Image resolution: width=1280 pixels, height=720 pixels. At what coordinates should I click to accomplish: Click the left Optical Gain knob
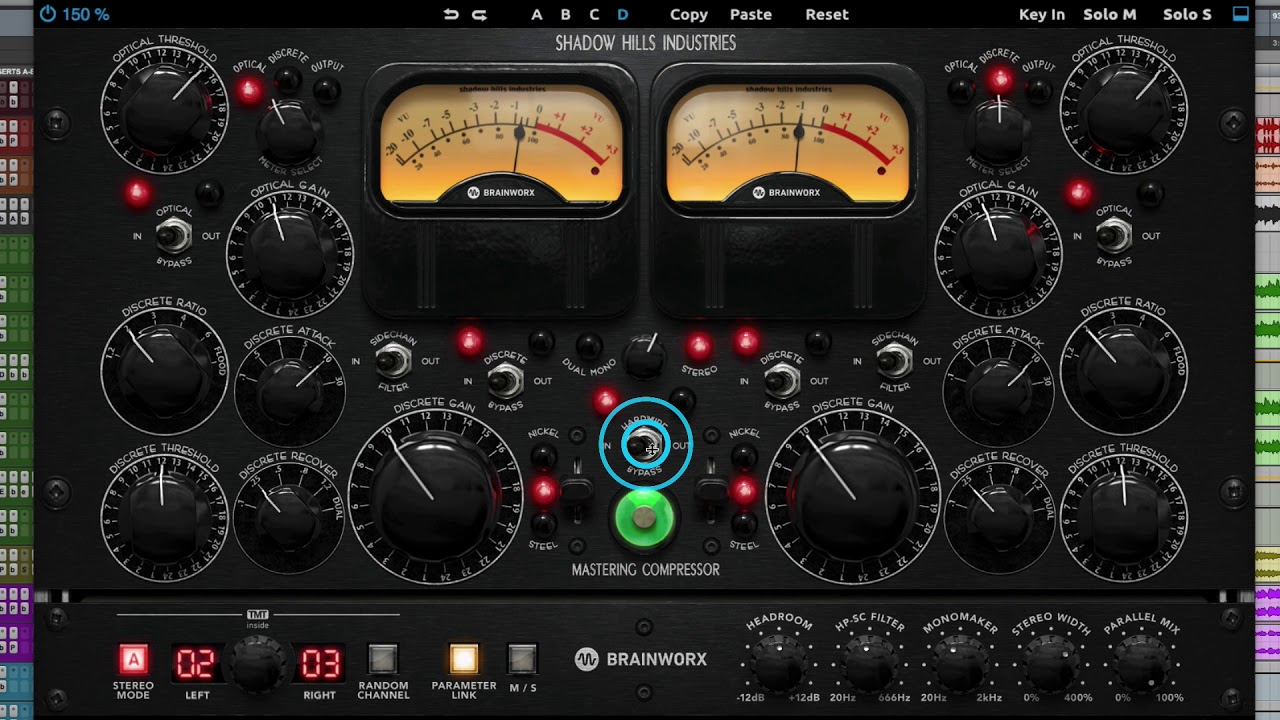coord(290,256)
